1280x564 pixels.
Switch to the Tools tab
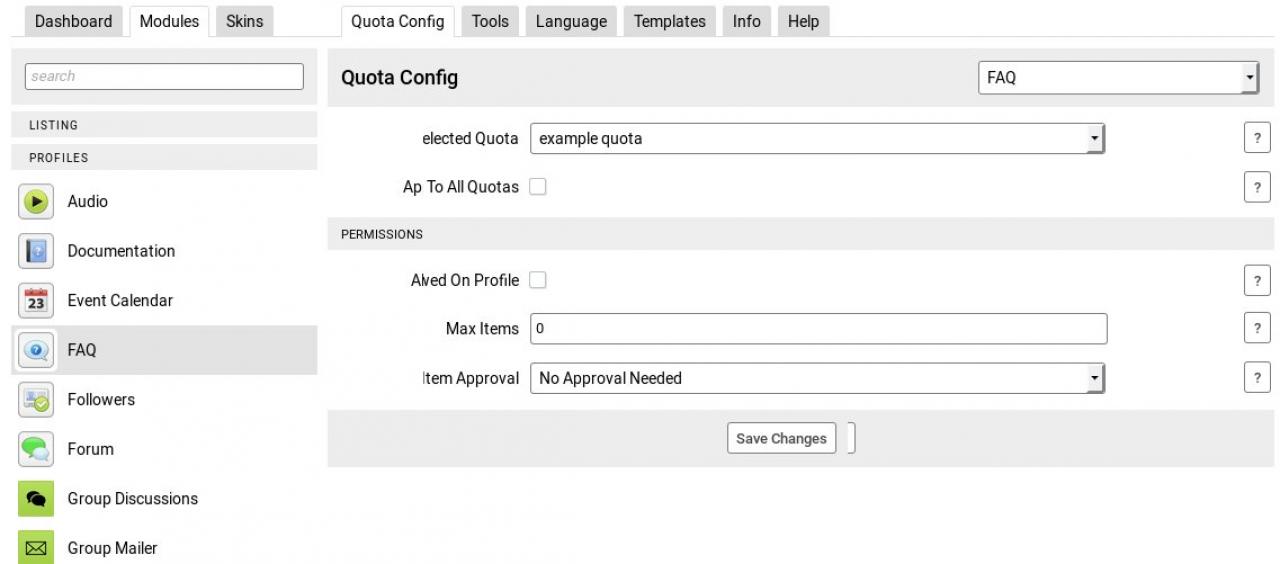(x=490, y=21)
